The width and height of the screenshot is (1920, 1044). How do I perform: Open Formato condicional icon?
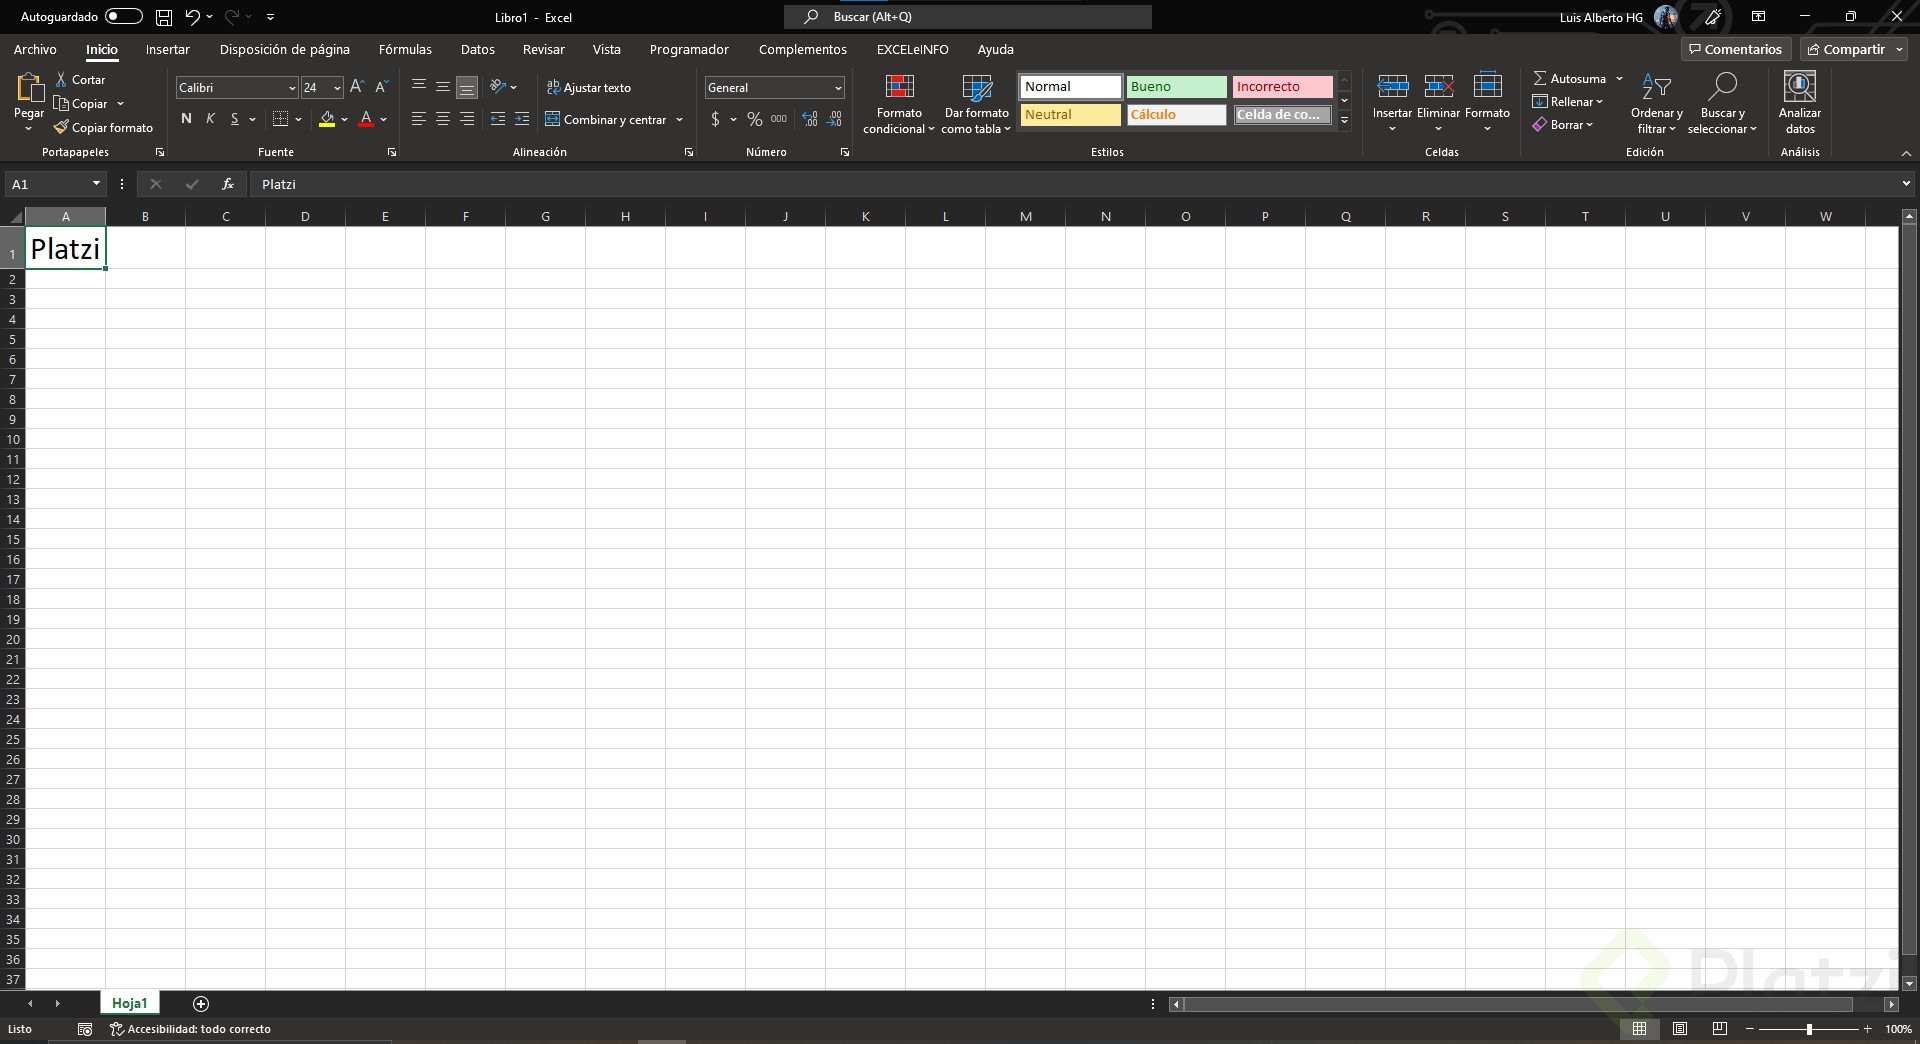coord(900,87)
